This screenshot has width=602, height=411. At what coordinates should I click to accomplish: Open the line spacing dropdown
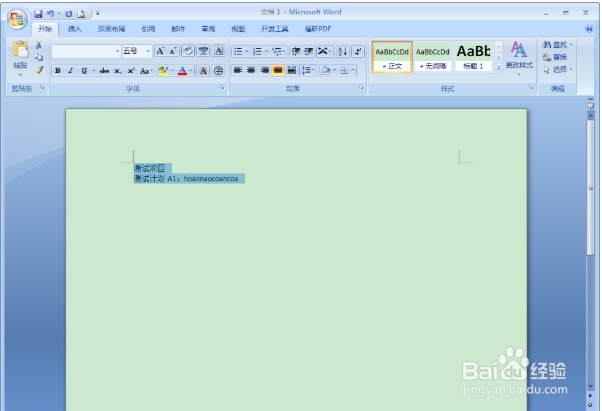coord(308,70)
